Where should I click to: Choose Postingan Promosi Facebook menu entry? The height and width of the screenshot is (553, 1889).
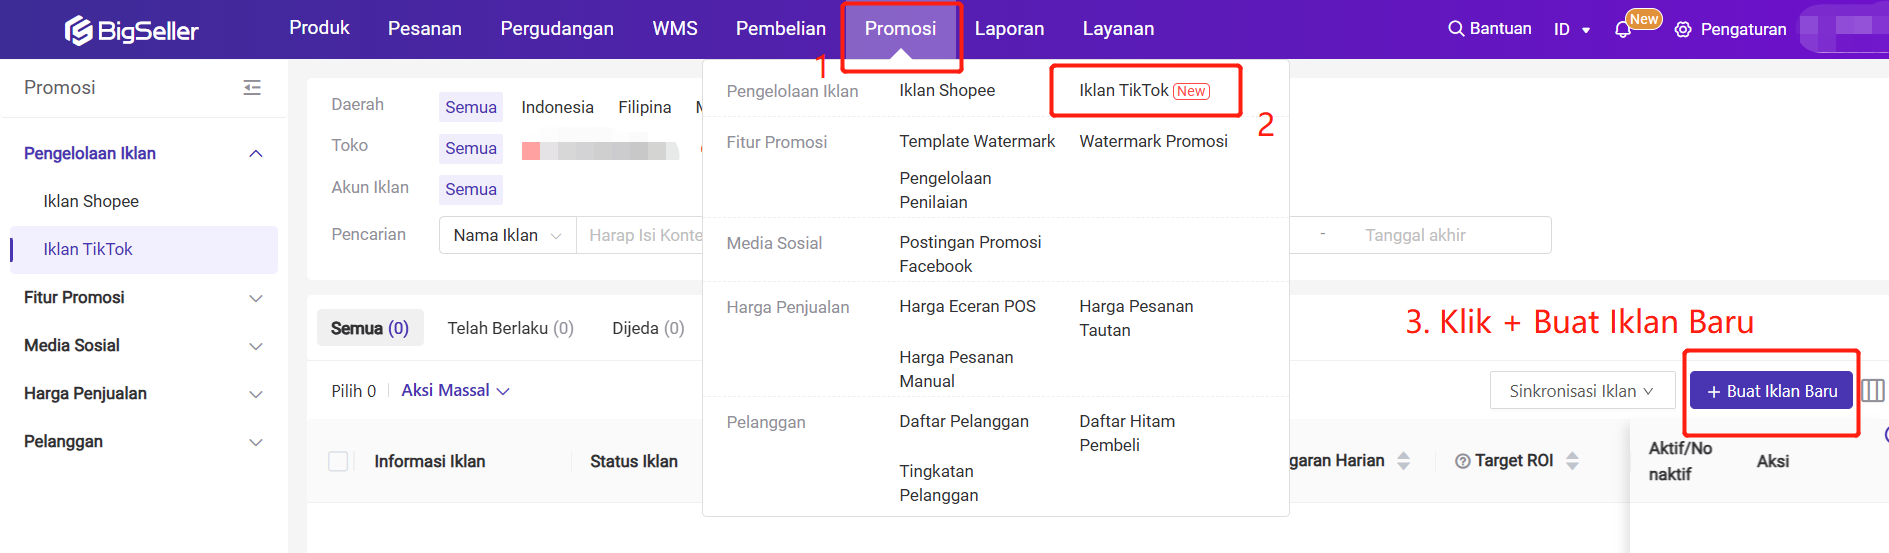970,254
